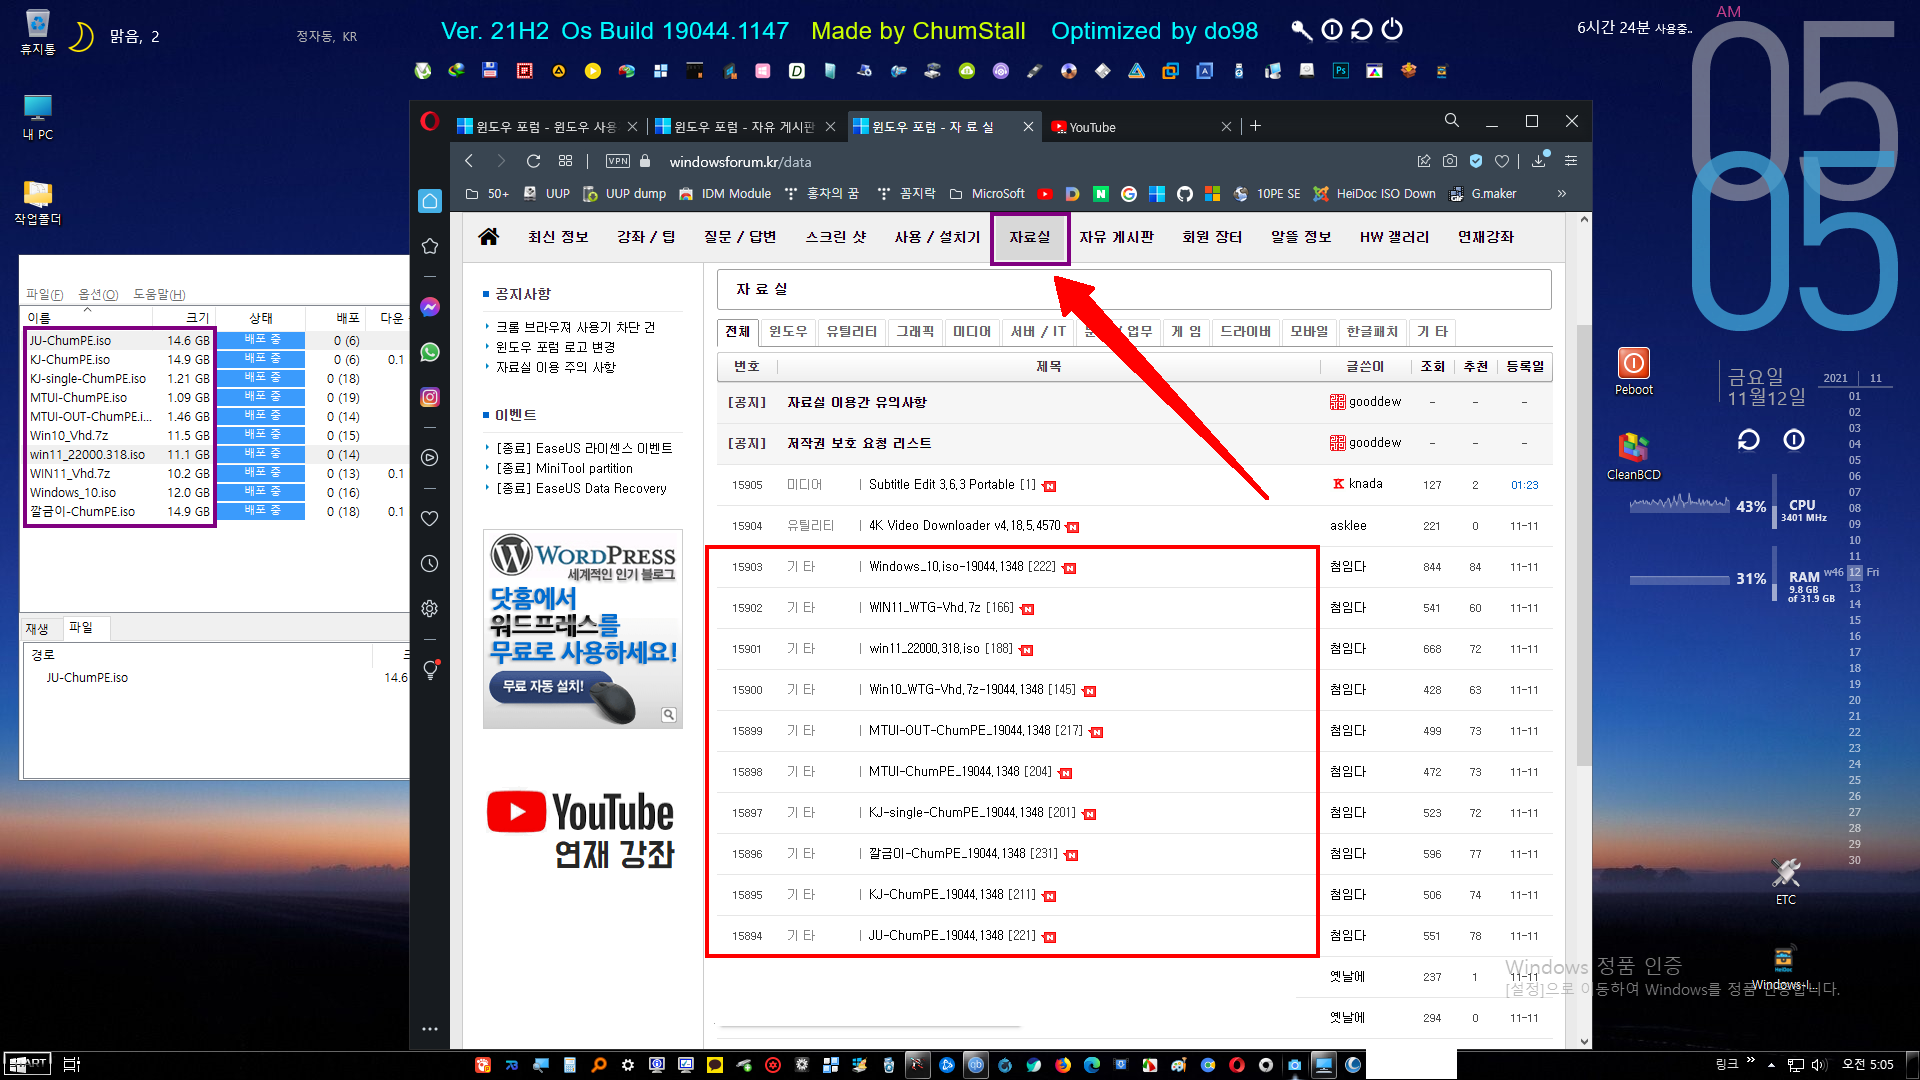The width and height of the screenshot is (1920, 1080).
Task: Open sidebar three-dots setup menu
Action: pyautogui.click(x=430, y=1028)
